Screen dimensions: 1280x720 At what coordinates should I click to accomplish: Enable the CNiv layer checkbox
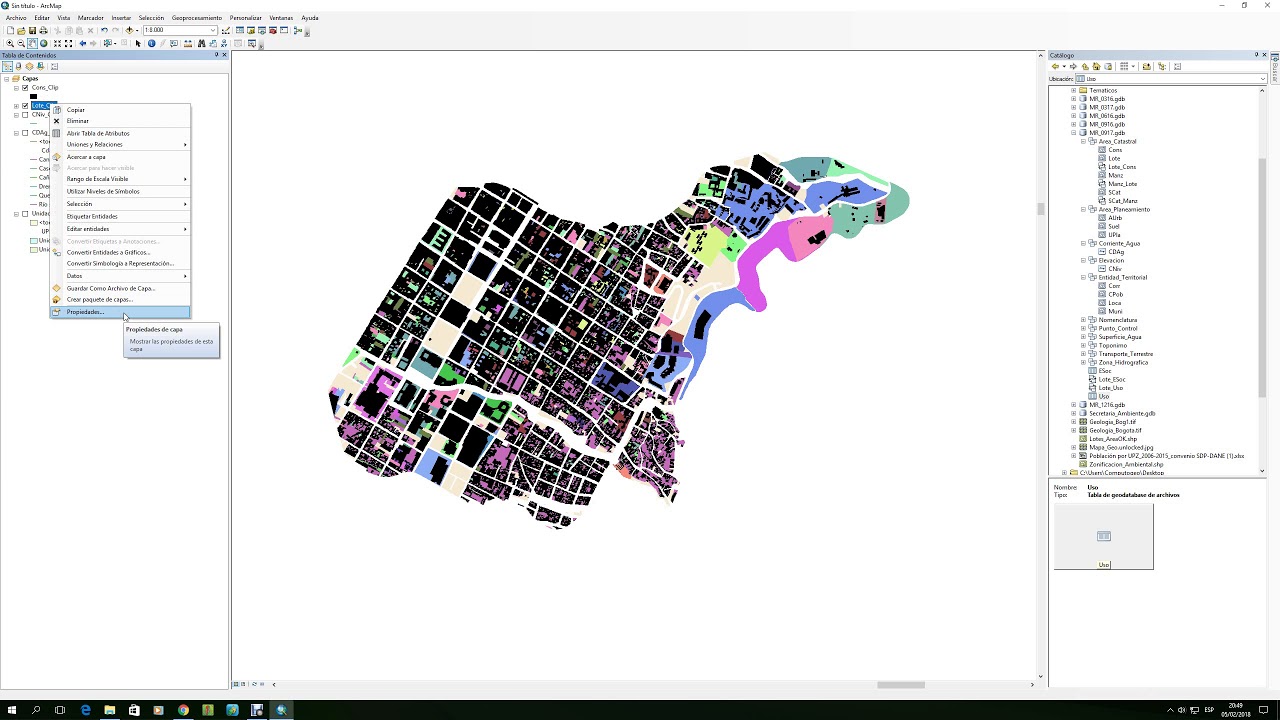coord(25,114)
